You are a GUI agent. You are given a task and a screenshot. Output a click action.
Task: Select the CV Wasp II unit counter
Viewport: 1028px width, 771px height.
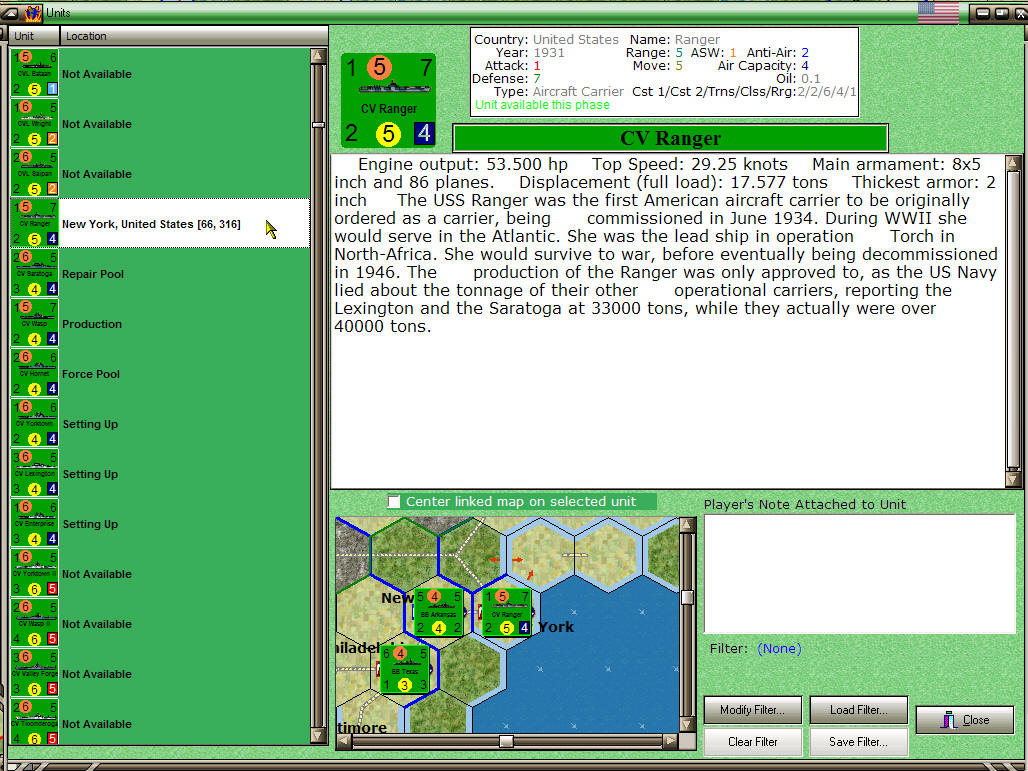(x=35, y=623)
